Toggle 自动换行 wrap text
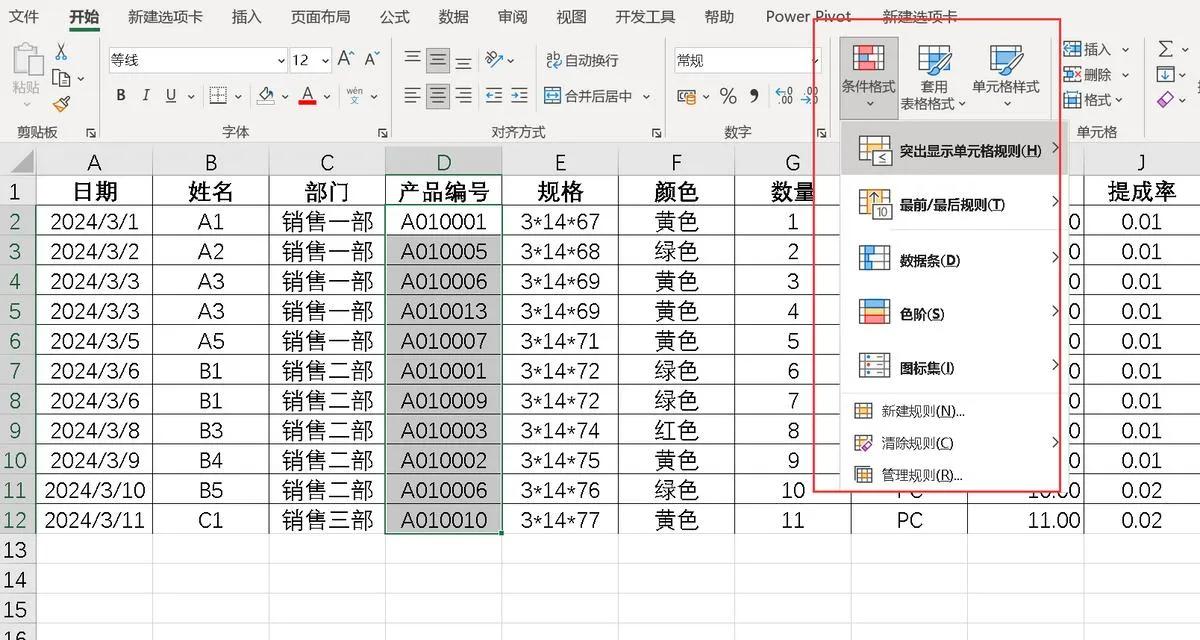 pyautogui.click(x=582, y=60)
